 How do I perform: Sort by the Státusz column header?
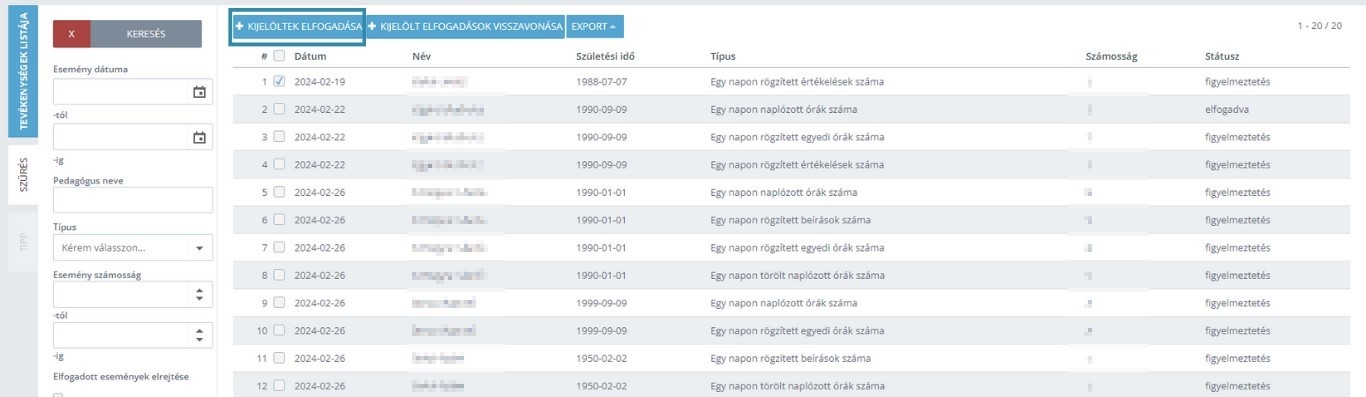click(x=1223, y=56)
